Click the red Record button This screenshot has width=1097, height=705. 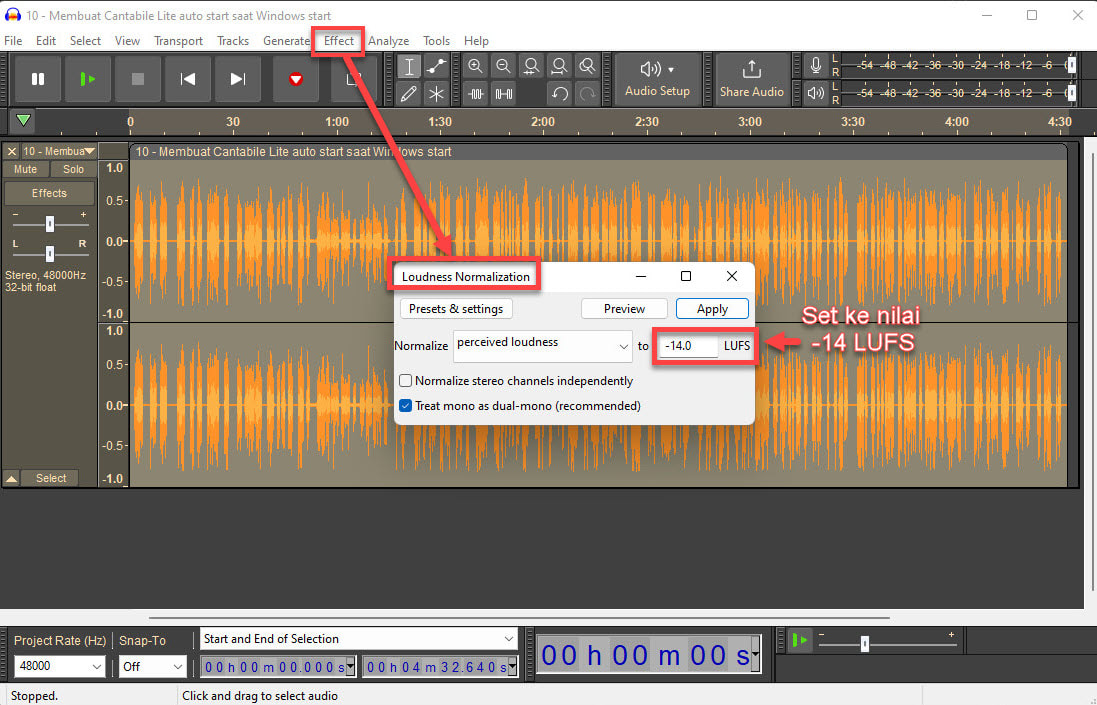click(x=295, y=79)
